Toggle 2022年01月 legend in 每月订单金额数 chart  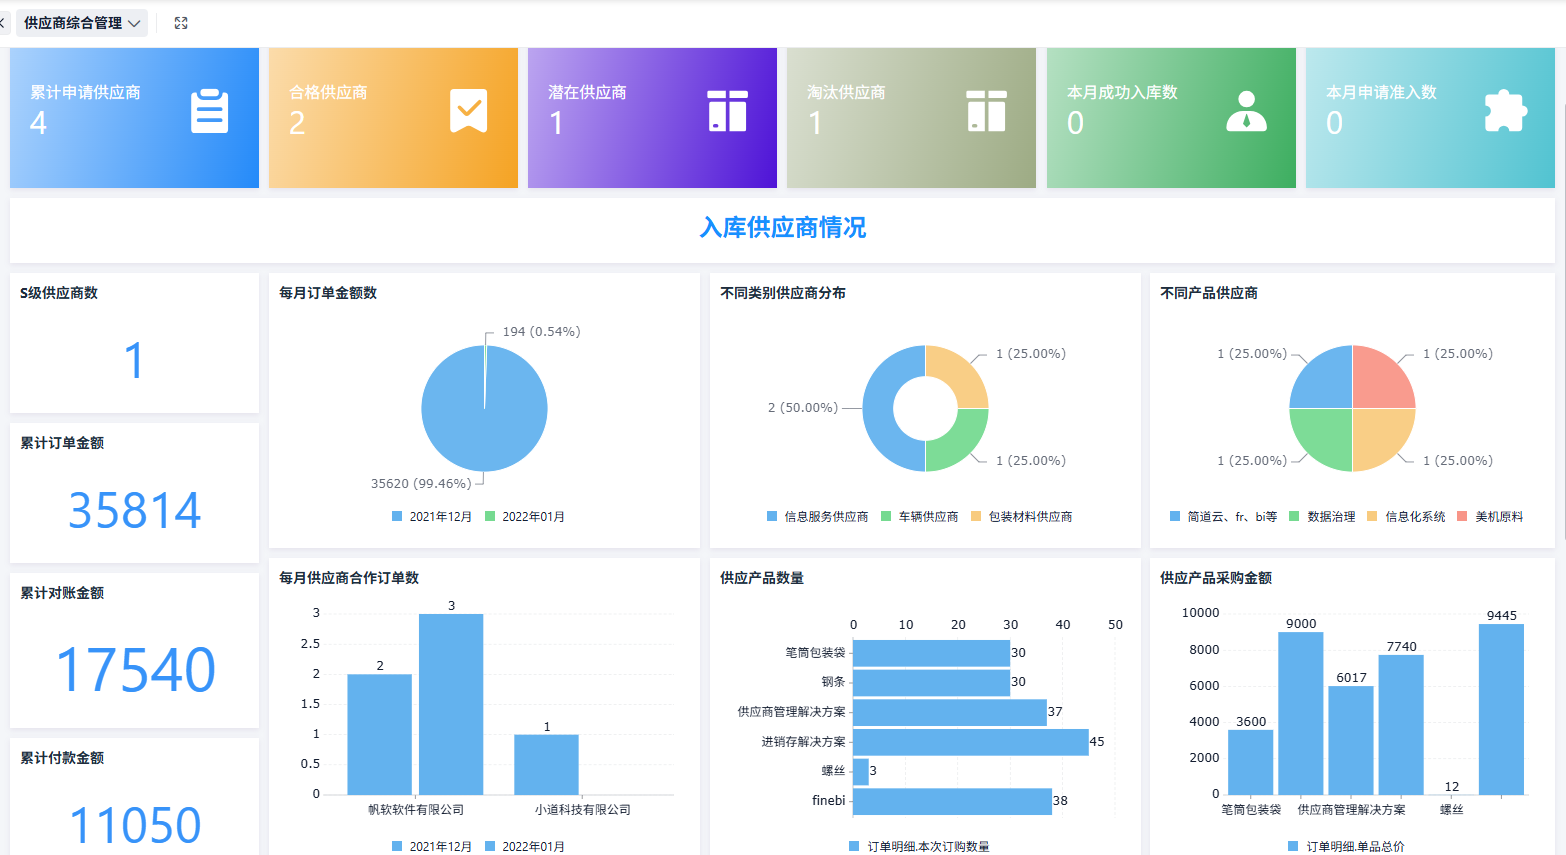tap(524, 517)
